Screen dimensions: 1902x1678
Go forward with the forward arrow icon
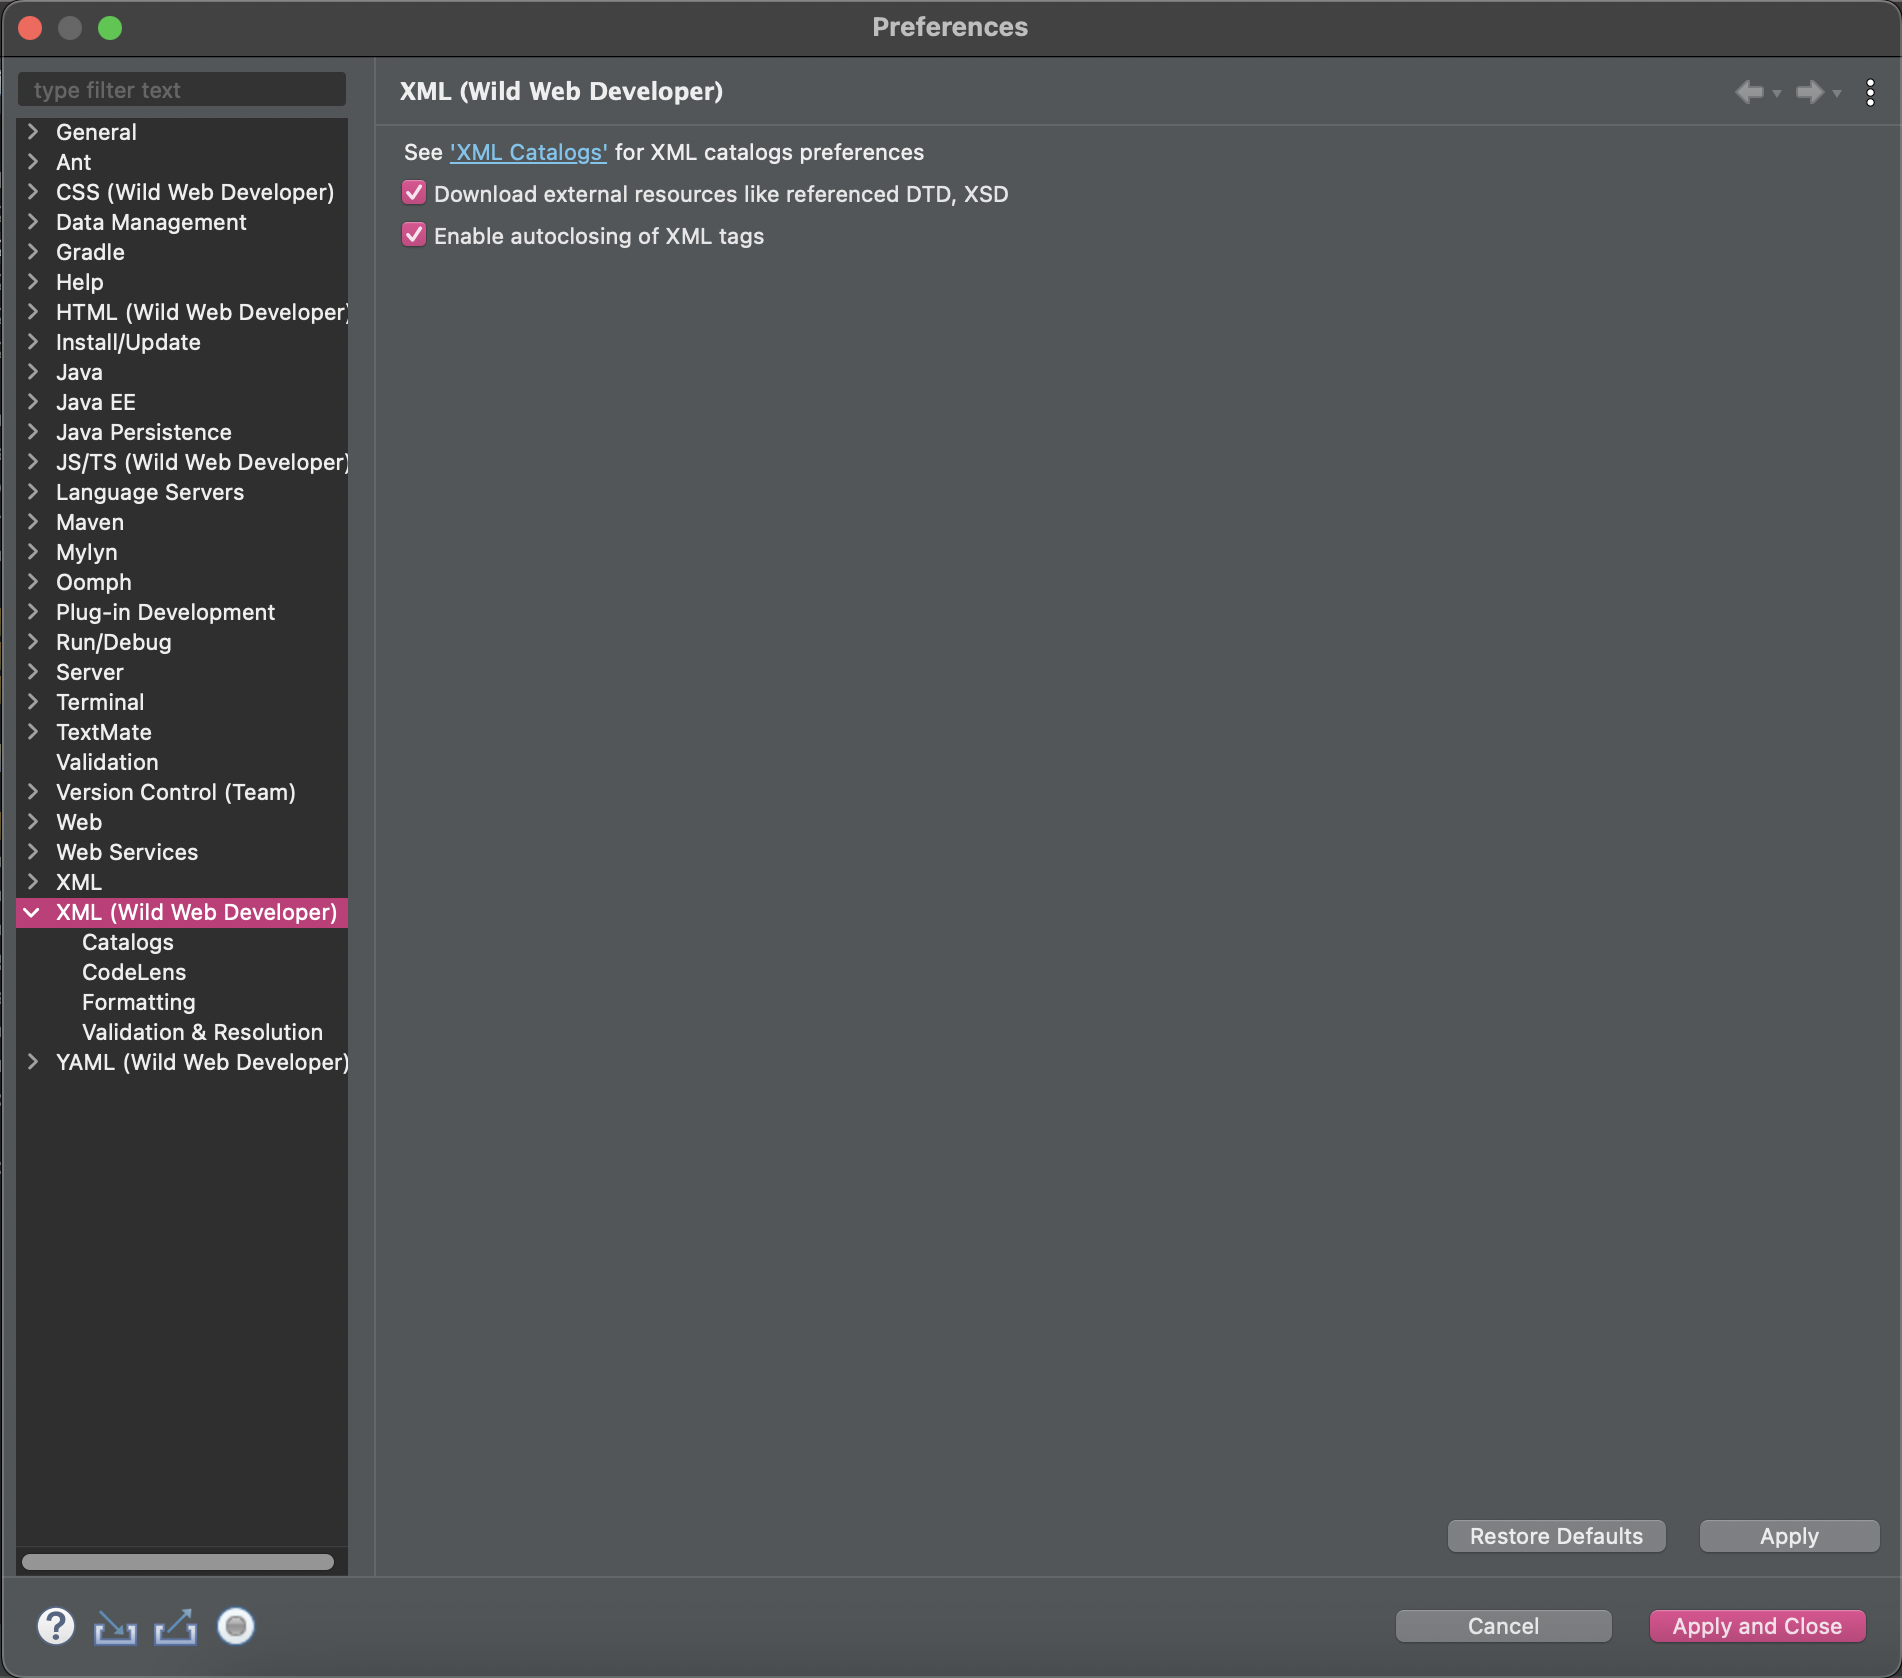coord(1809,92)
